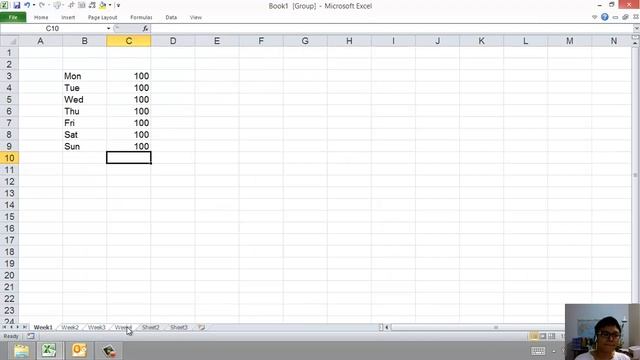Click the Insert Worksheet tab icon
The image size is (640, 360).
pyautogui.click(x=202, y=327)
